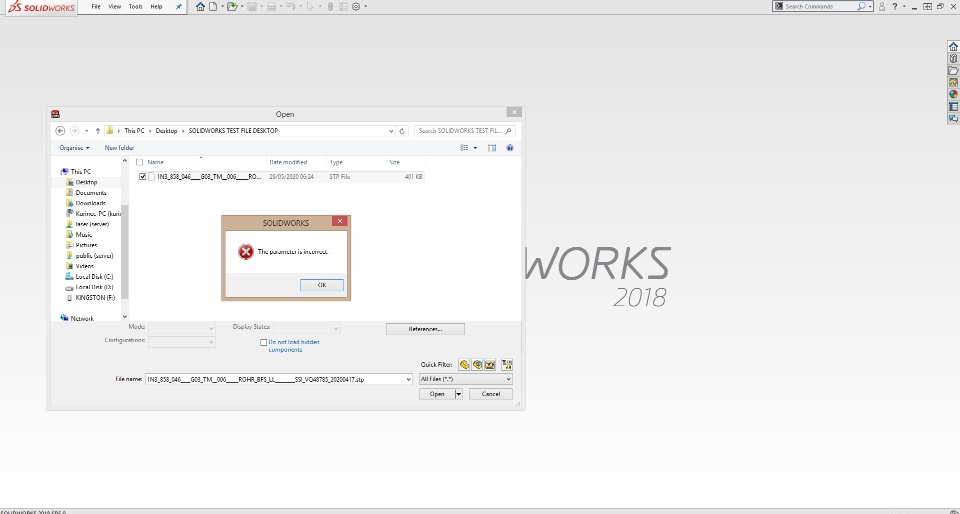Click Quick Filter Assemblies icon
Viewport: 960px width, 514px height.
coord(477,365)
